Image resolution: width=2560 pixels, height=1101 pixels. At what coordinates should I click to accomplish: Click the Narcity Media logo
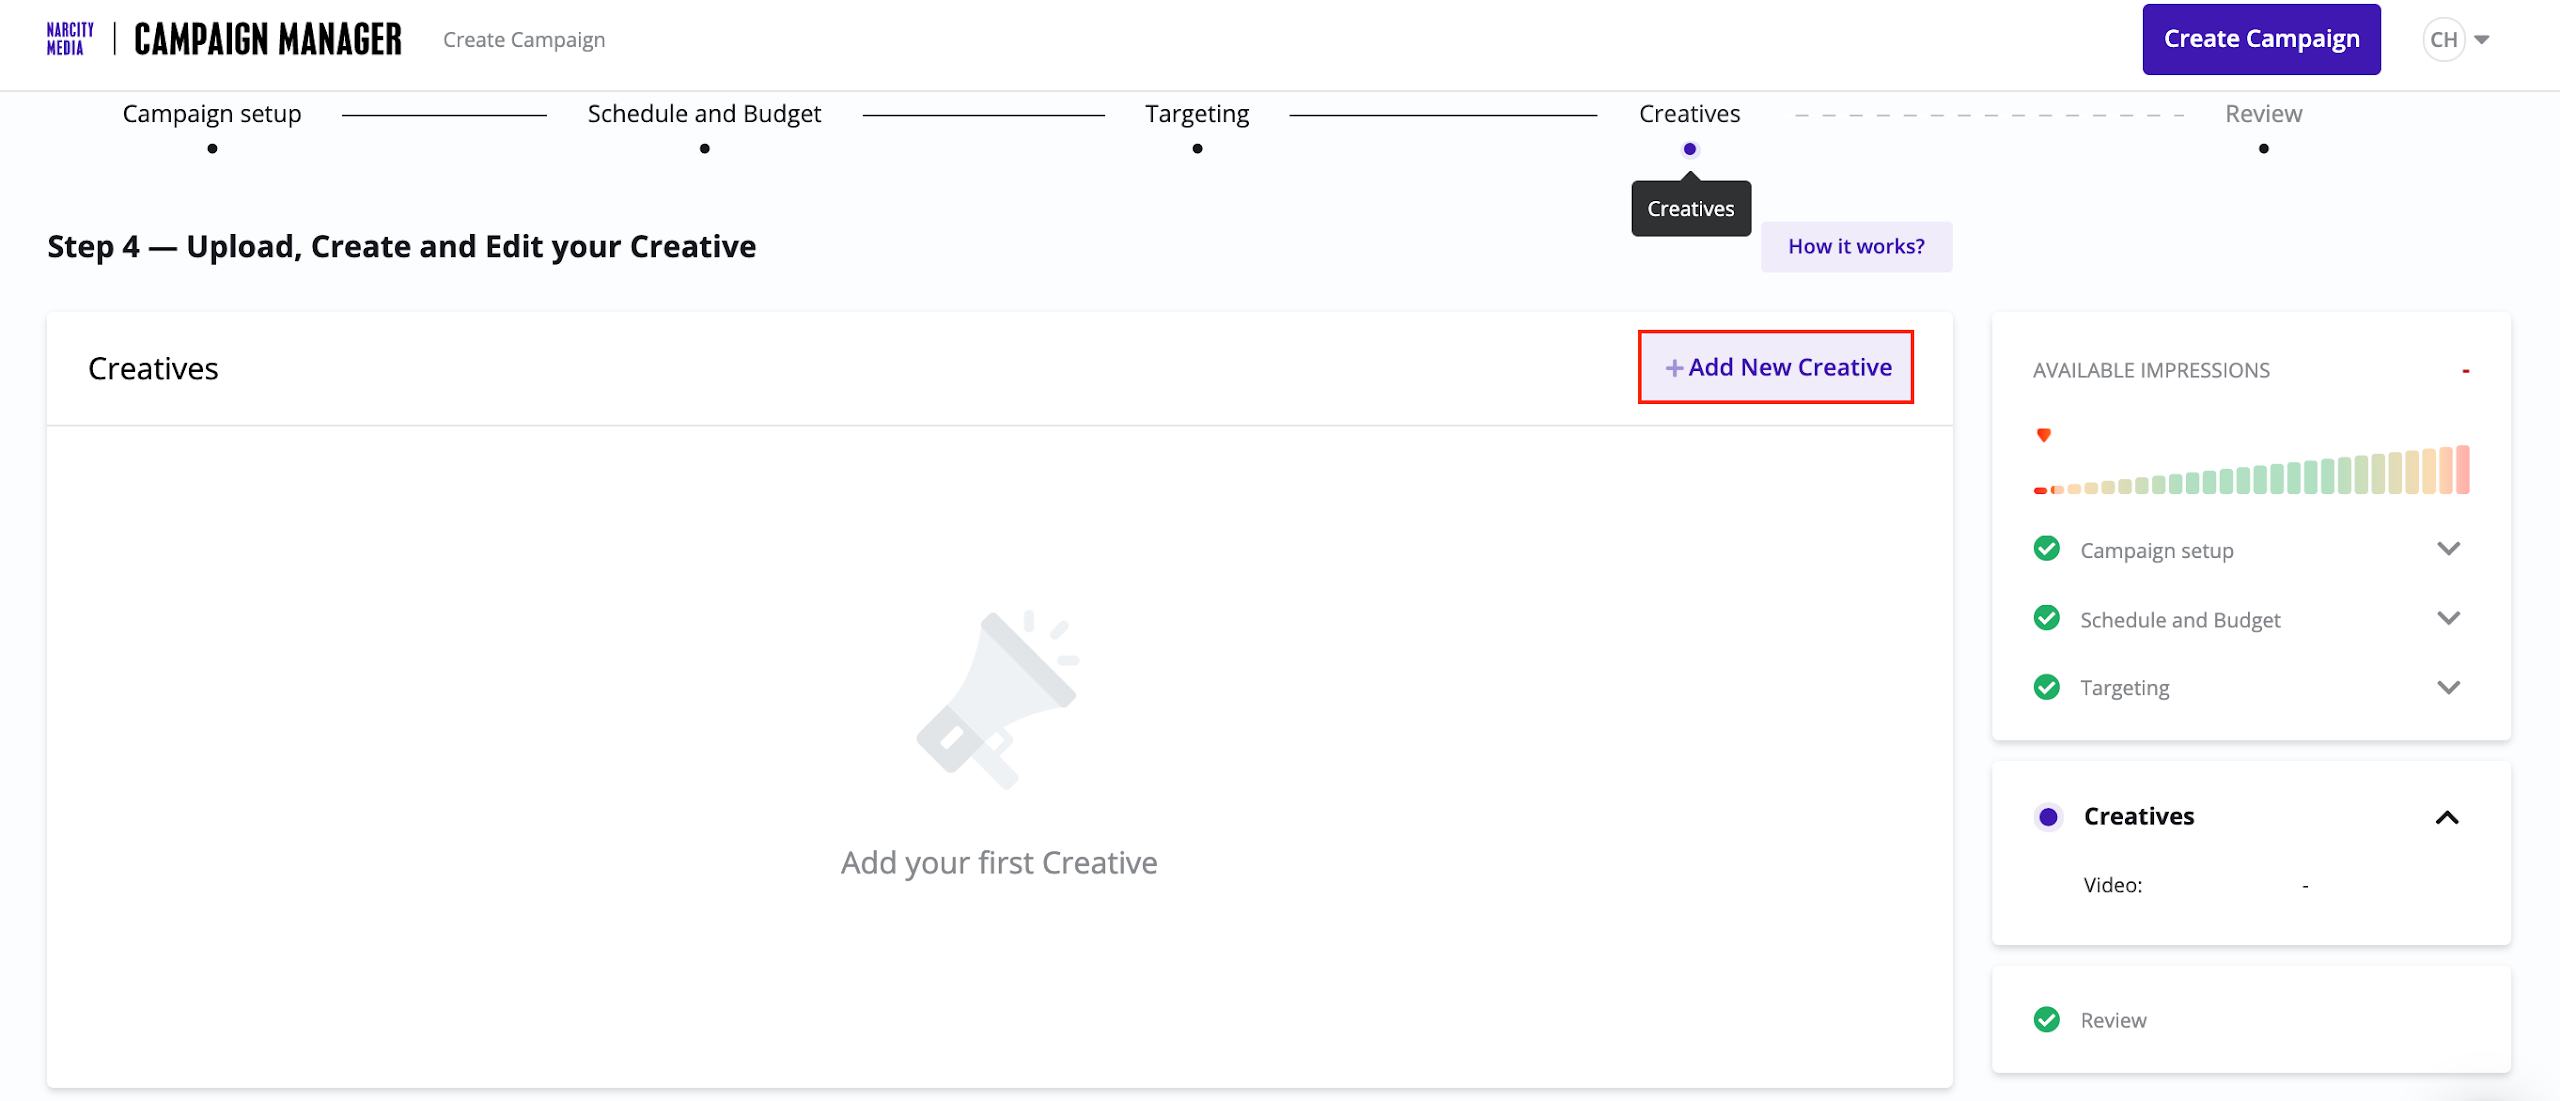click(x=70, y=39)
